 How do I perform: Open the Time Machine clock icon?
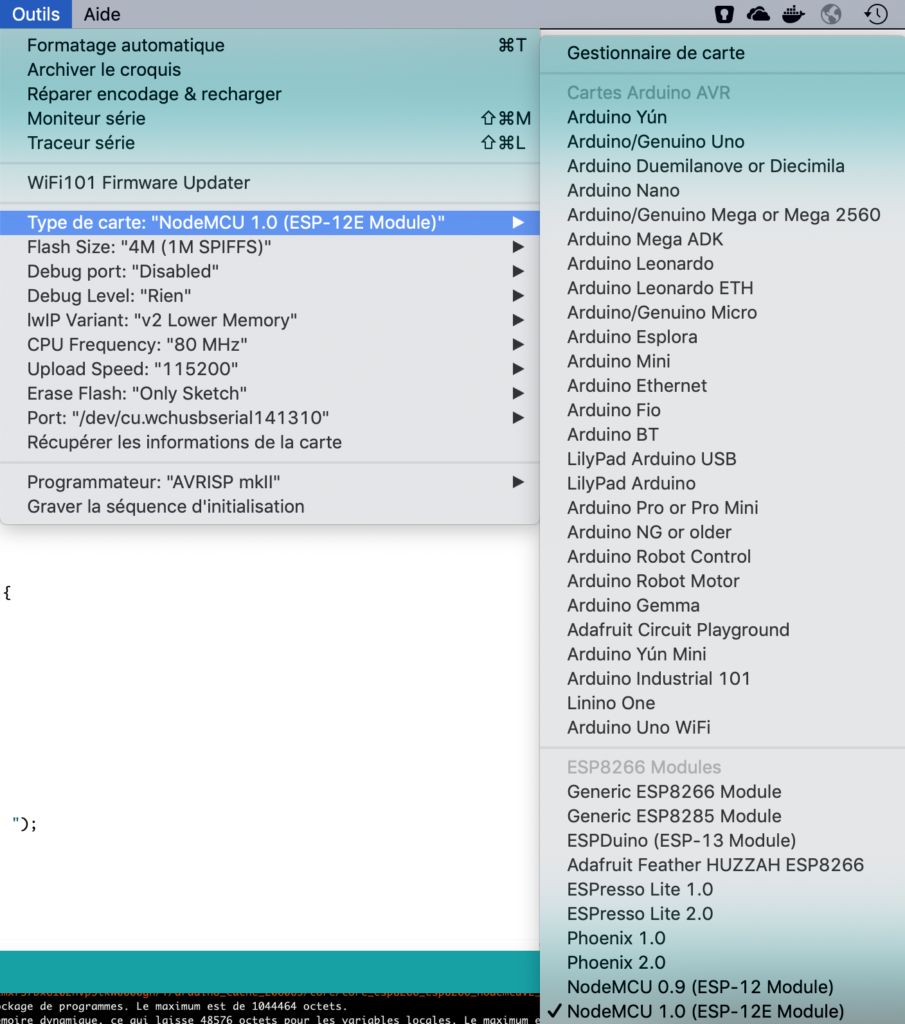[876, 14]
